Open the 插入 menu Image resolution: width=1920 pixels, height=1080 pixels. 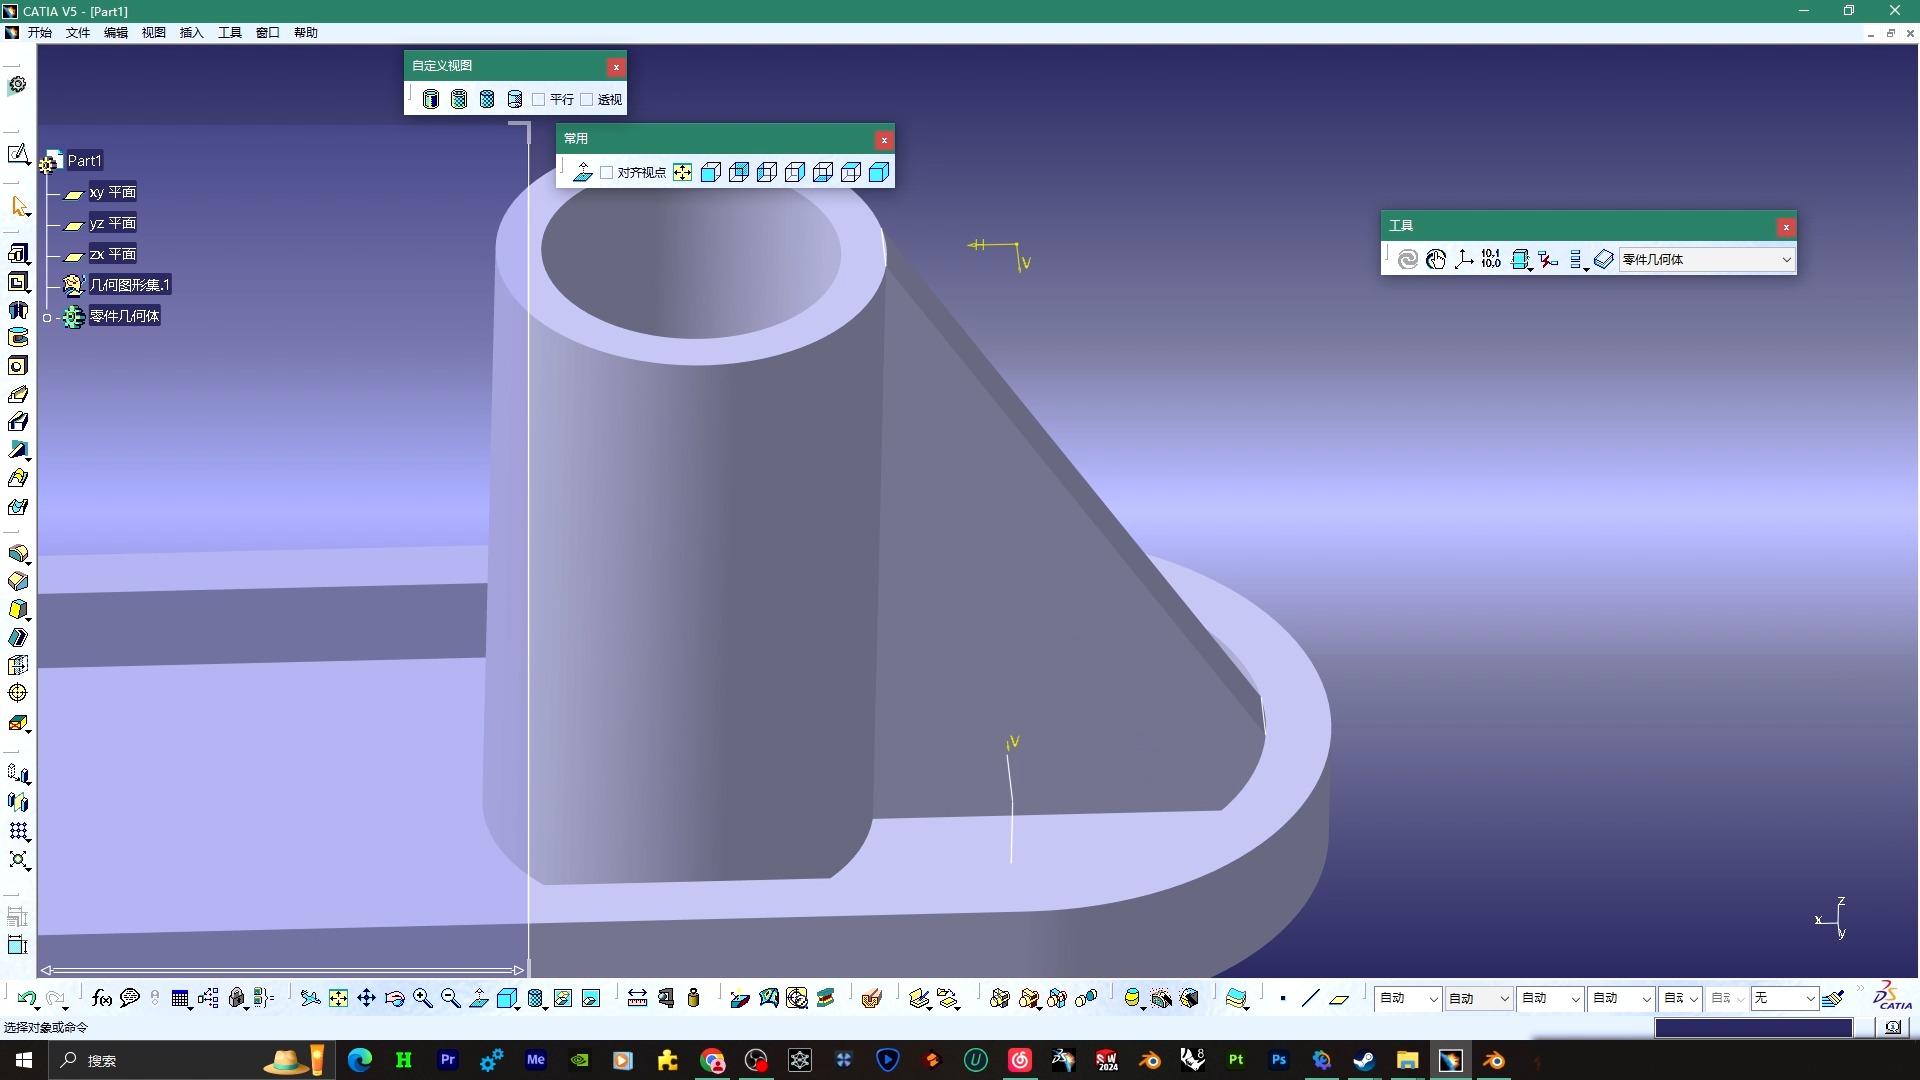click(x=192, y=32)
